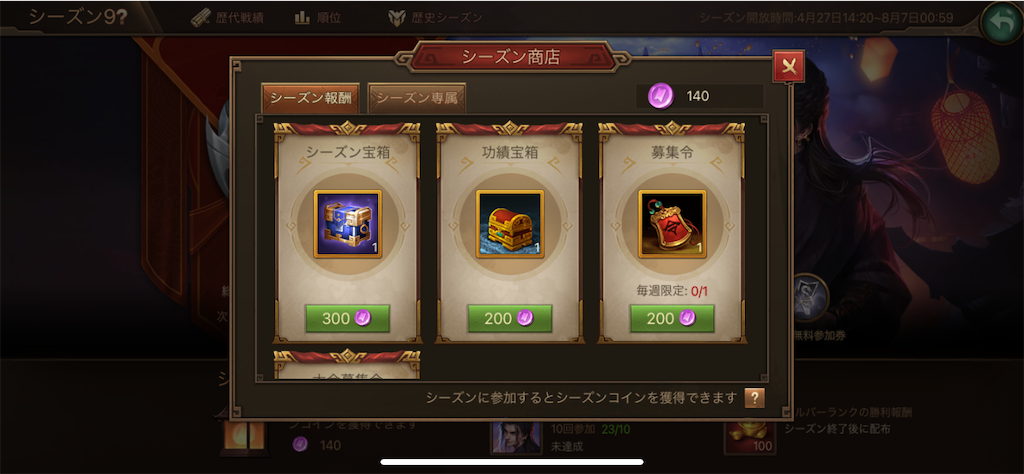Click the 140 coin balance field
Viewport: 1024px width, 474px height.
700,97
